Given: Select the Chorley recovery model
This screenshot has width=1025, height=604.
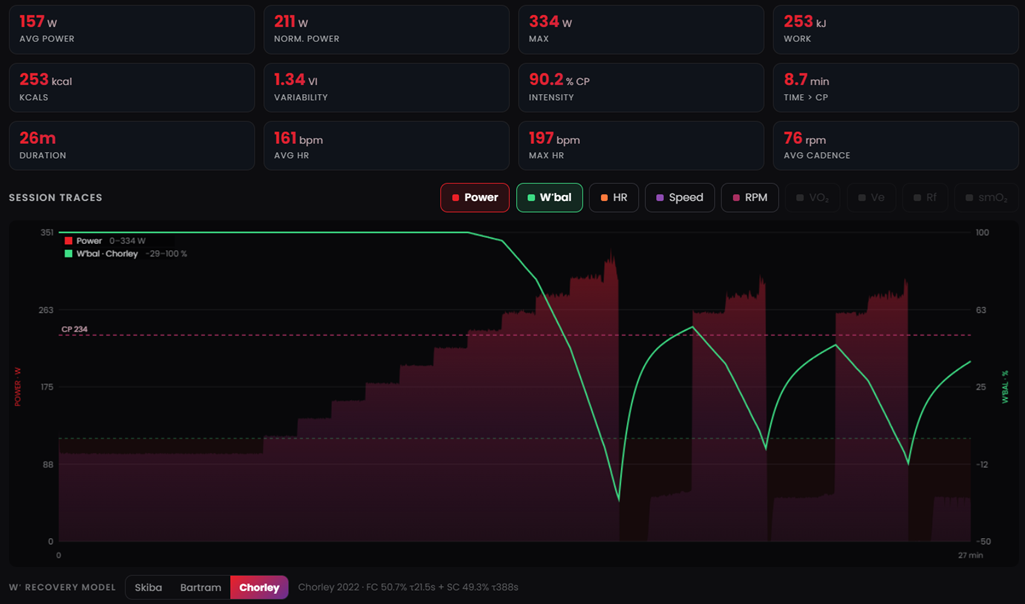Looking at the screenshot, I should [x=260, y=587].
